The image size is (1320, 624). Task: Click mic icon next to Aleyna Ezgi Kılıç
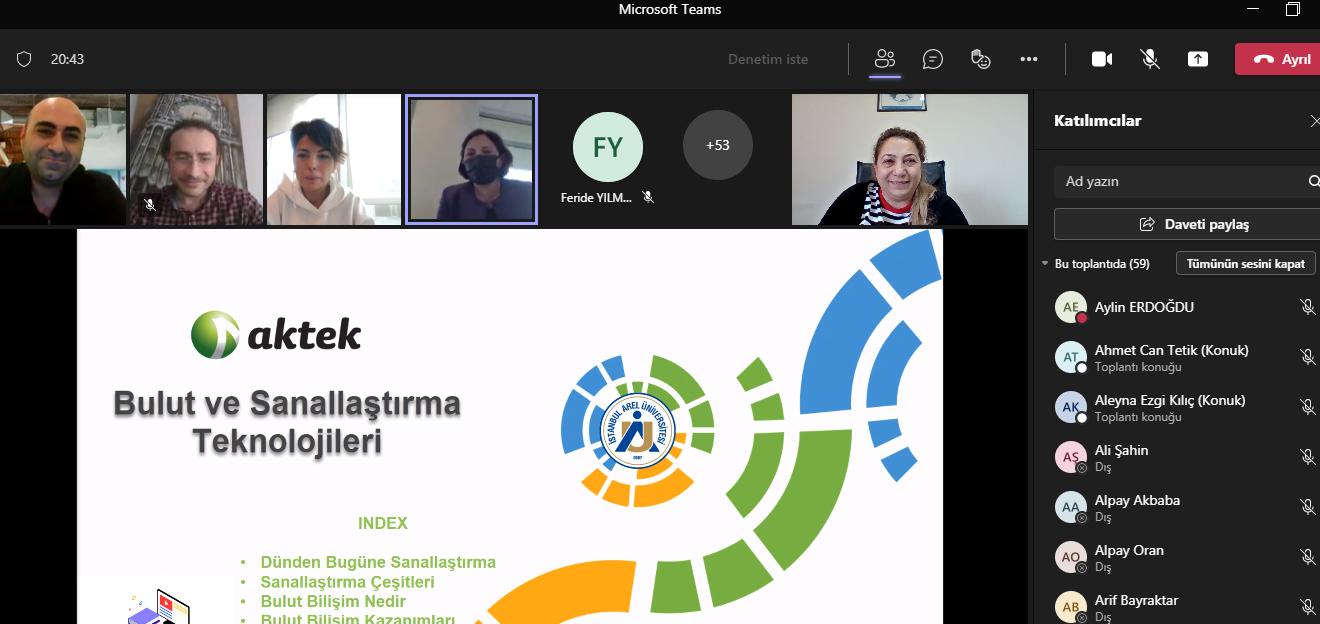pos(1307,407)
